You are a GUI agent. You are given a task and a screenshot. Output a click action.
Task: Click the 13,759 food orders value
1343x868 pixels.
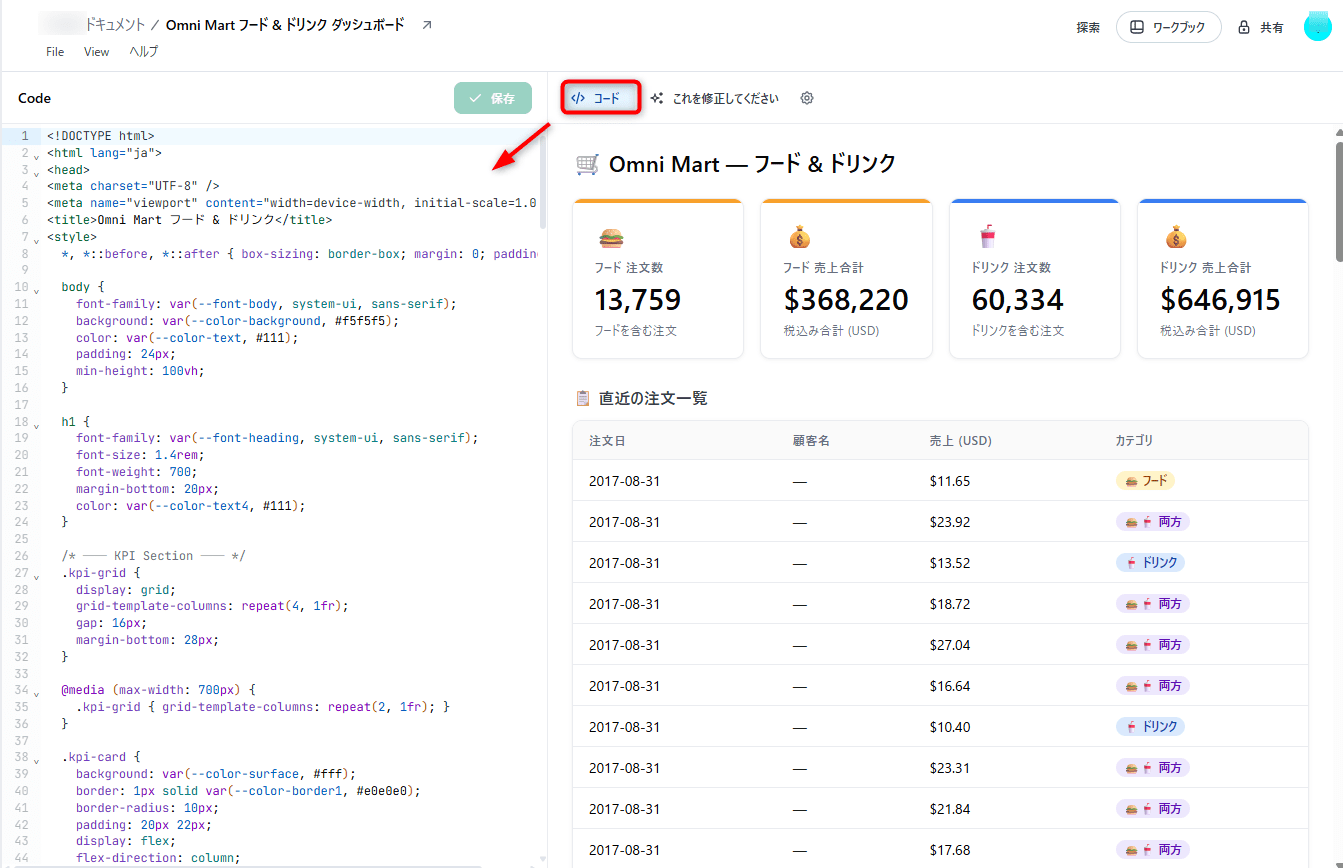coord(637,300)
